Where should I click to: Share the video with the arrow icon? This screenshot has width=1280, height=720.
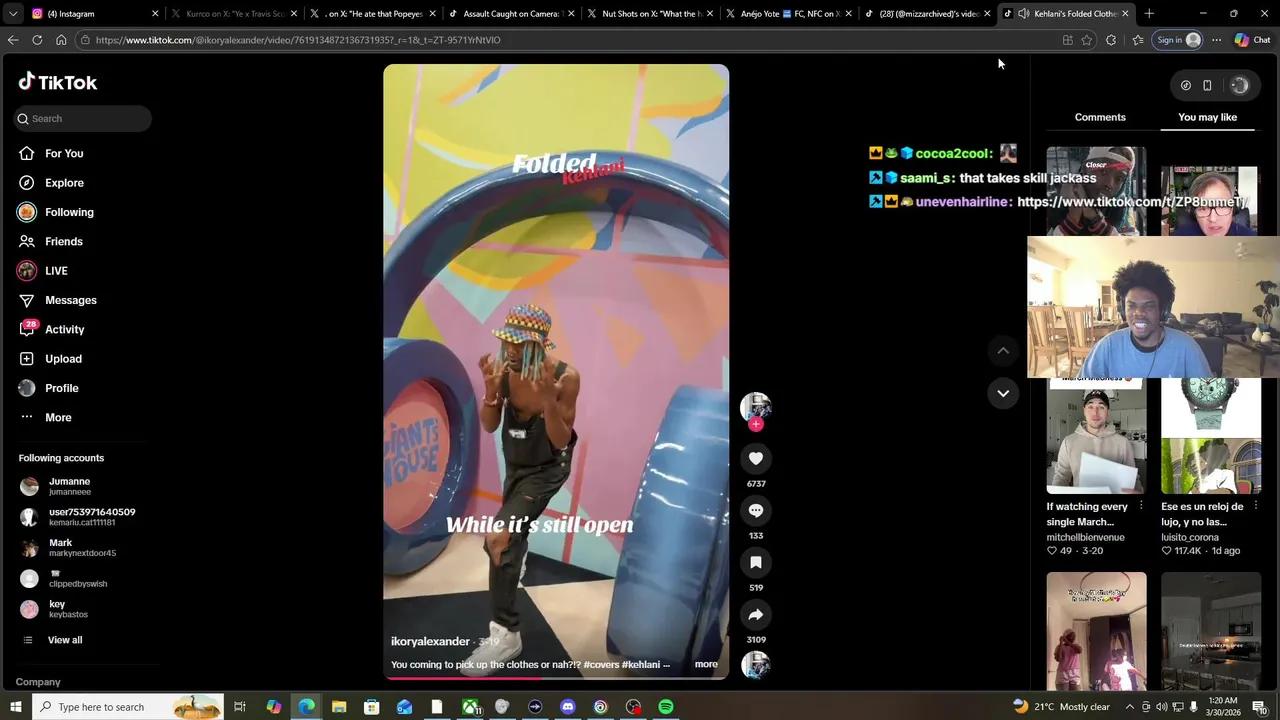coord(756,614)
